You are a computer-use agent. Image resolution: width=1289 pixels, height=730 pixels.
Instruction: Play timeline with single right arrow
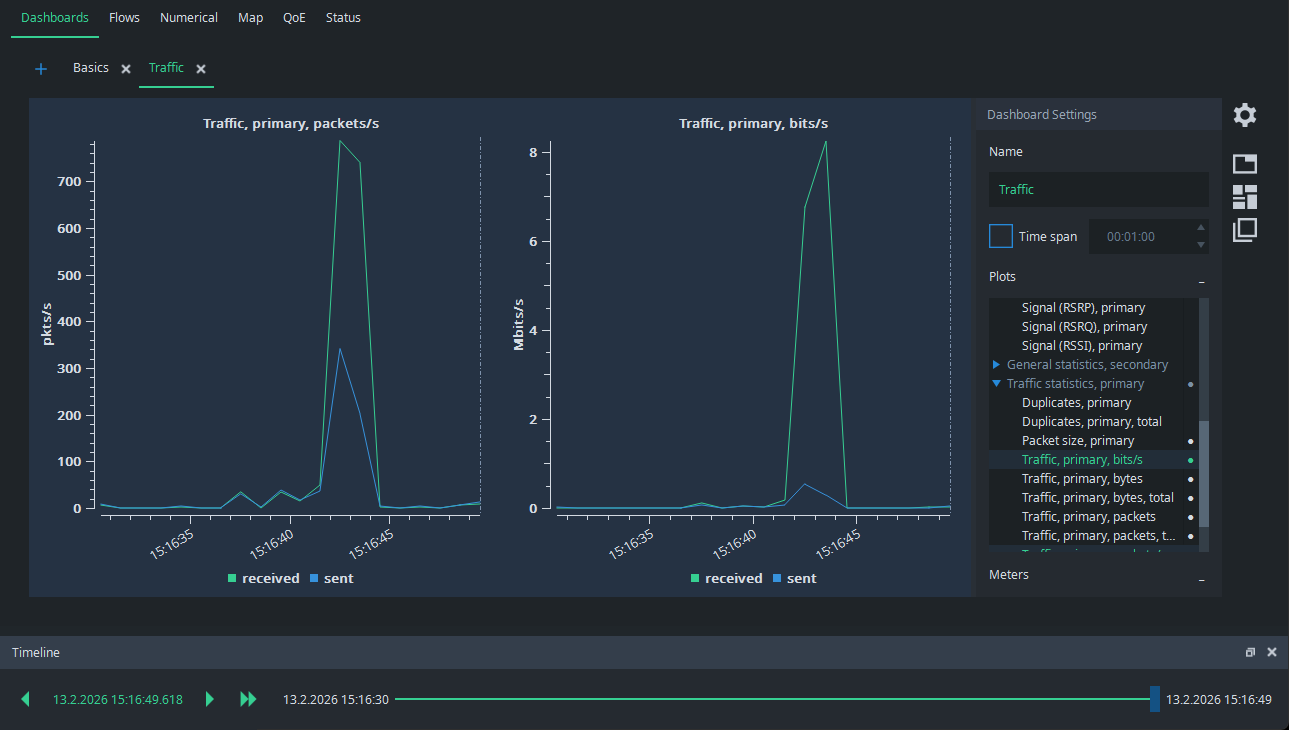point(209,699)
